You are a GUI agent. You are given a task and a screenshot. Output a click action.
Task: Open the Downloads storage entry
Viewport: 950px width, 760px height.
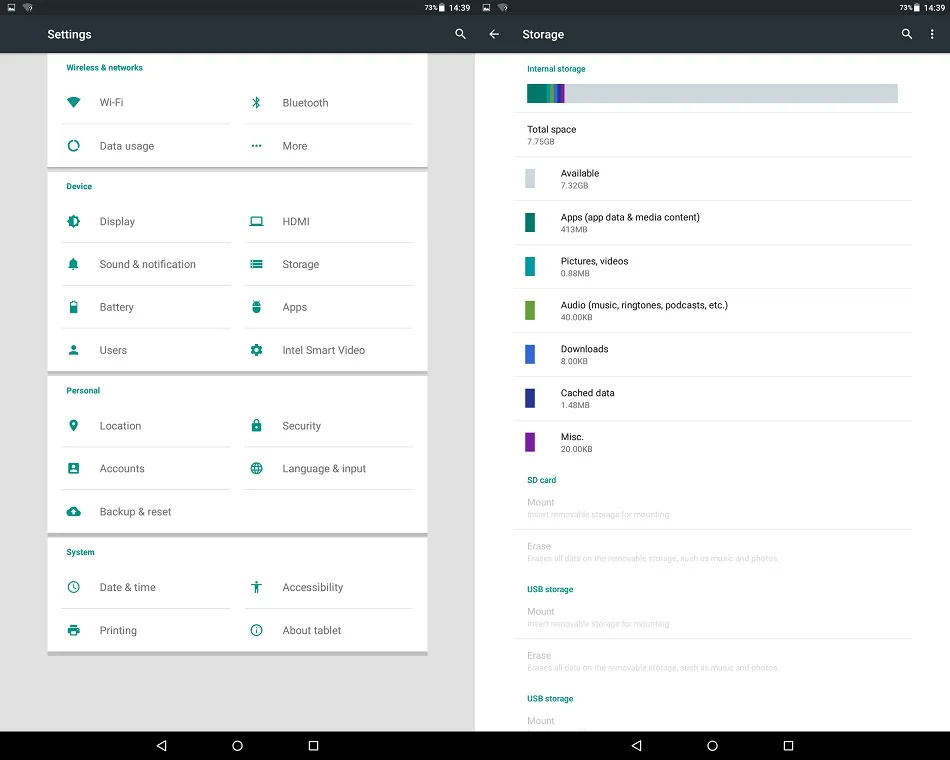tap(712, 355)
